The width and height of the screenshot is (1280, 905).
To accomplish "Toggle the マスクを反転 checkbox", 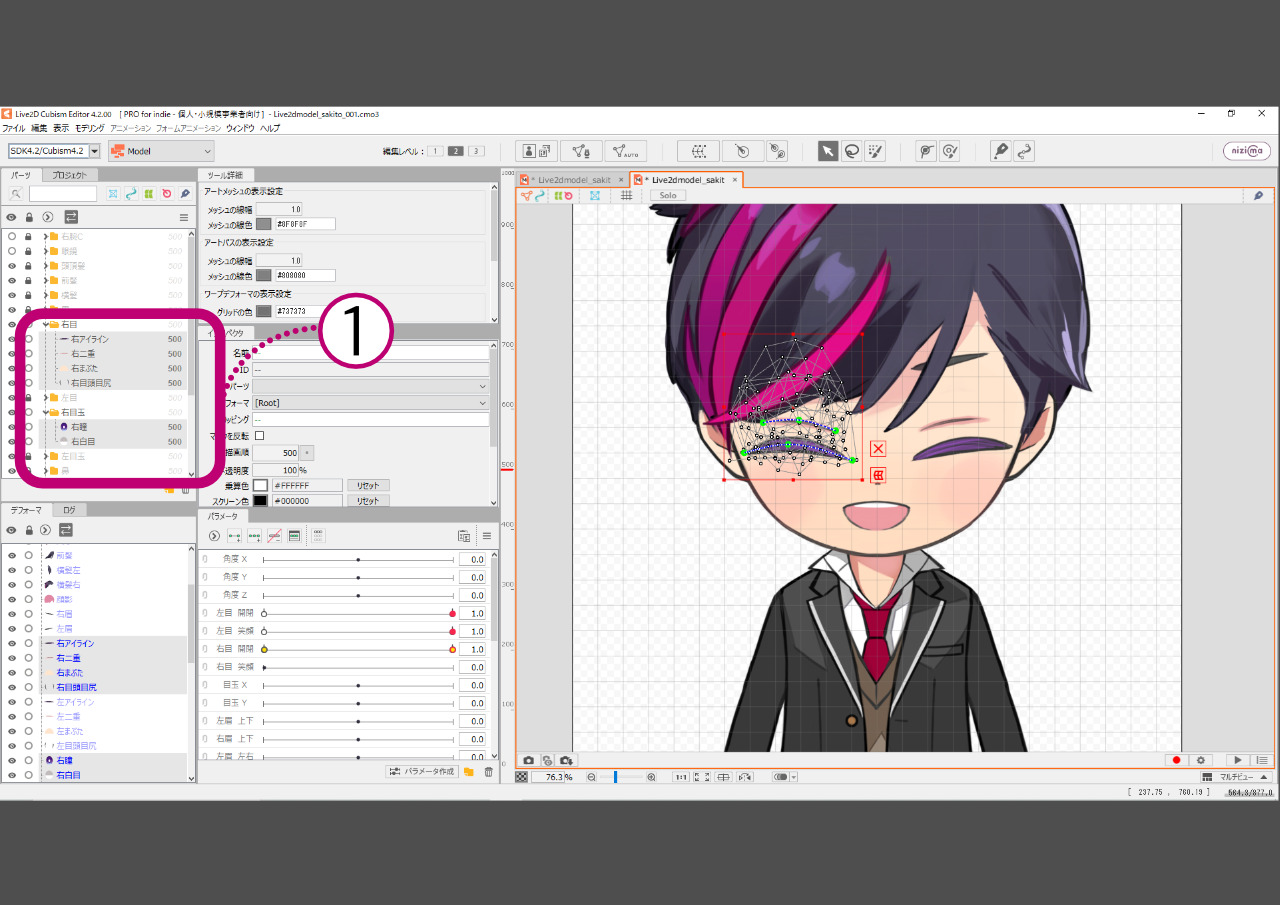I will click(x=259, y=436).
